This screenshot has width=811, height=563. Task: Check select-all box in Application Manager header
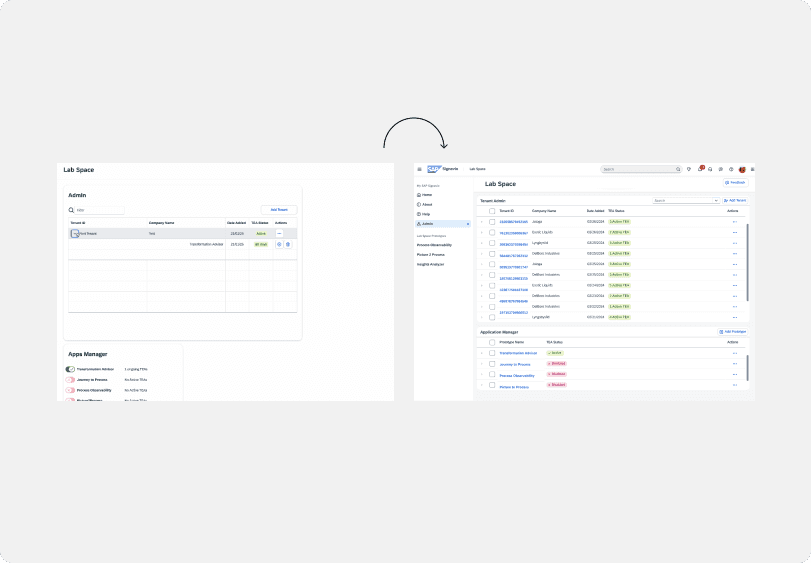tap(492, 342)
